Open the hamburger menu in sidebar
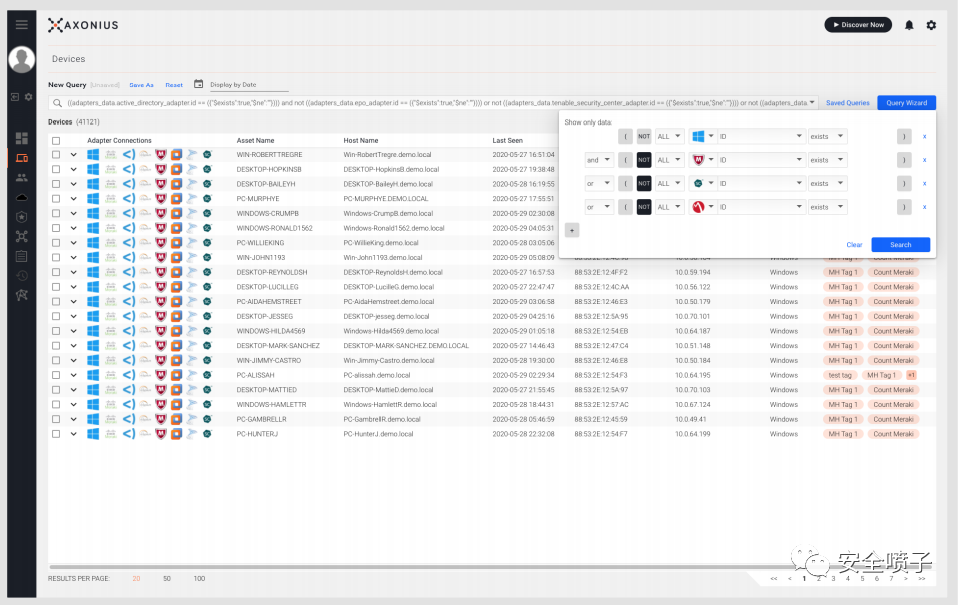Viewport: 964px width, 605px height. [21, 25]
